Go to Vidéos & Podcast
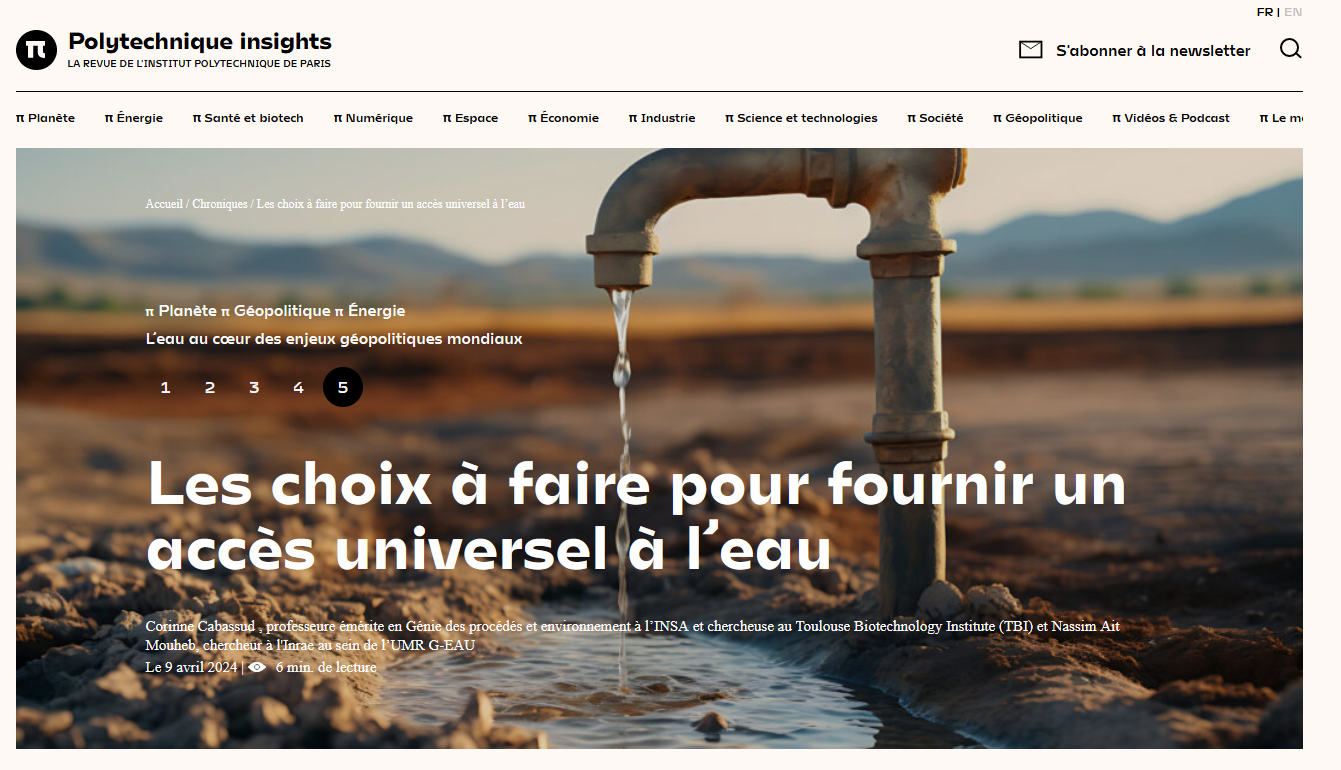The height and width of the screenshot is (770, 1341). [1171, 118]
